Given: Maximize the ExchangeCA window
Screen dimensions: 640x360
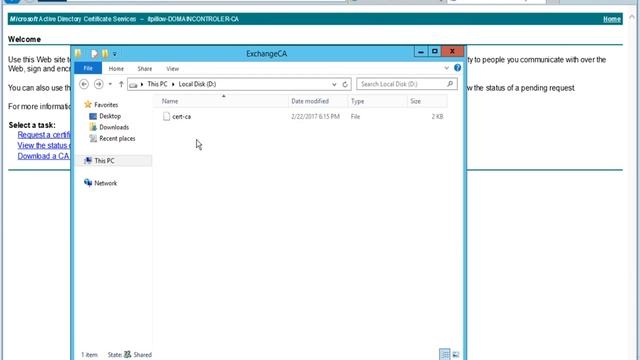Looking at the screenshot, I should [x=435, y=51].
